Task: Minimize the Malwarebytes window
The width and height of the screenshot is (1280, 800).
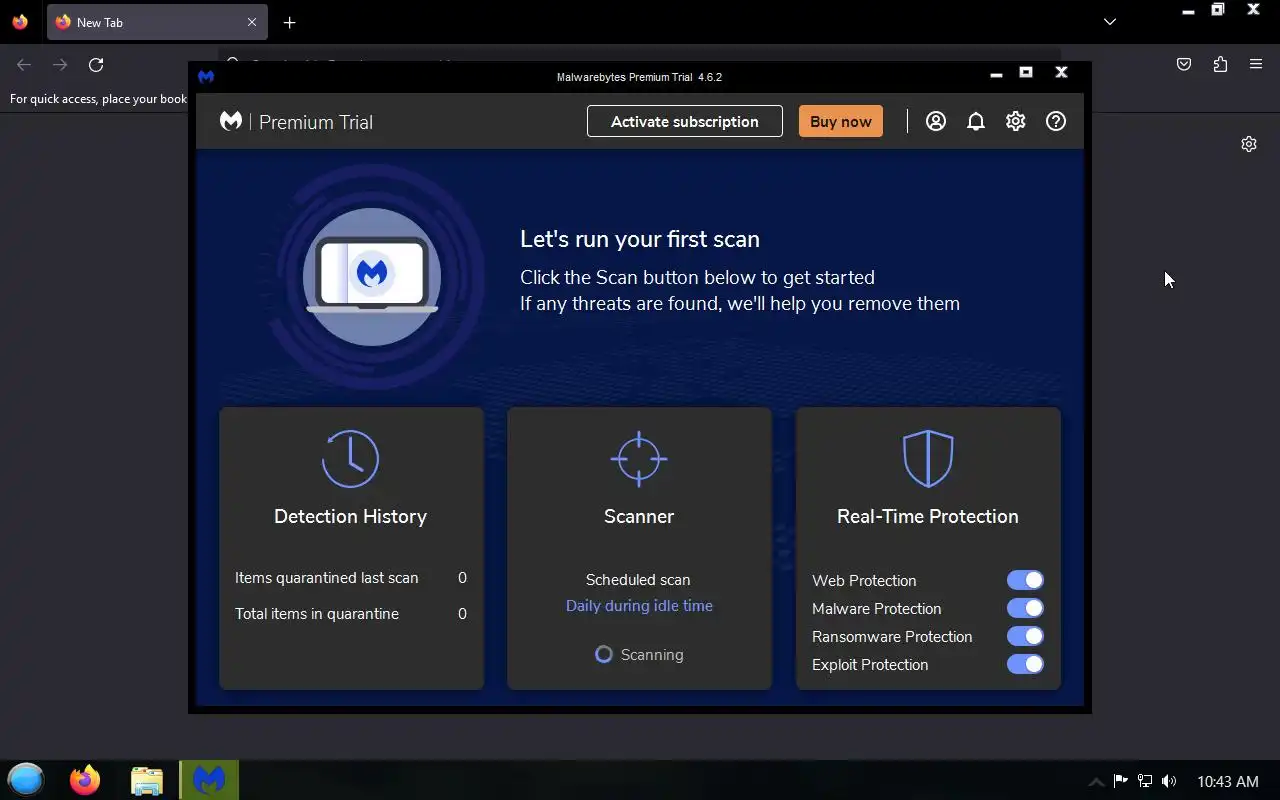Action: [996, 73]
